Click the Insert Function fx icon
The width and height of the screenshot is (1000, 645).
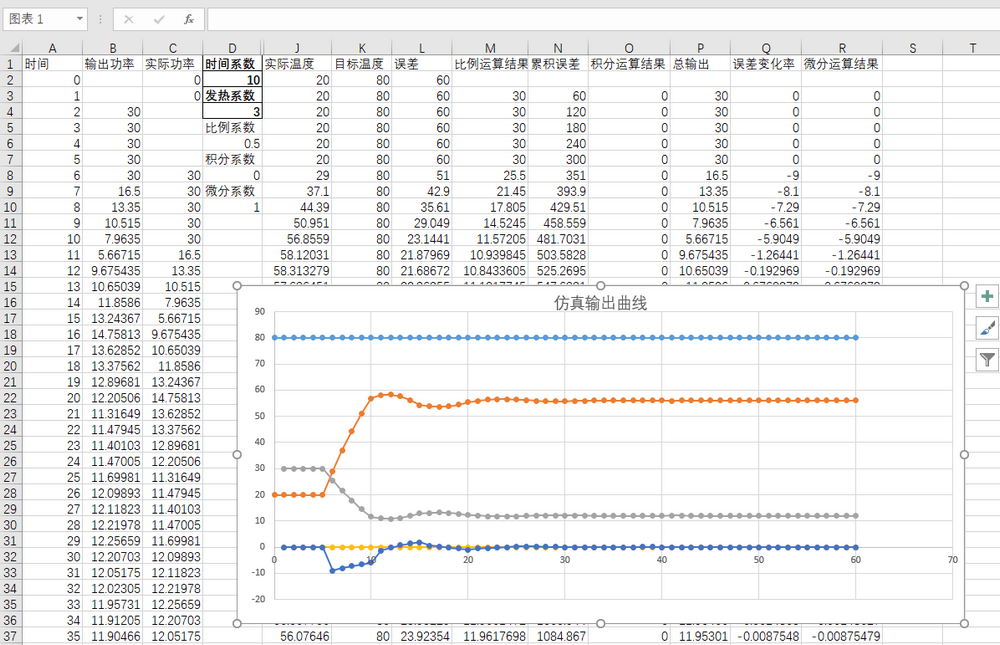(189, 19)
